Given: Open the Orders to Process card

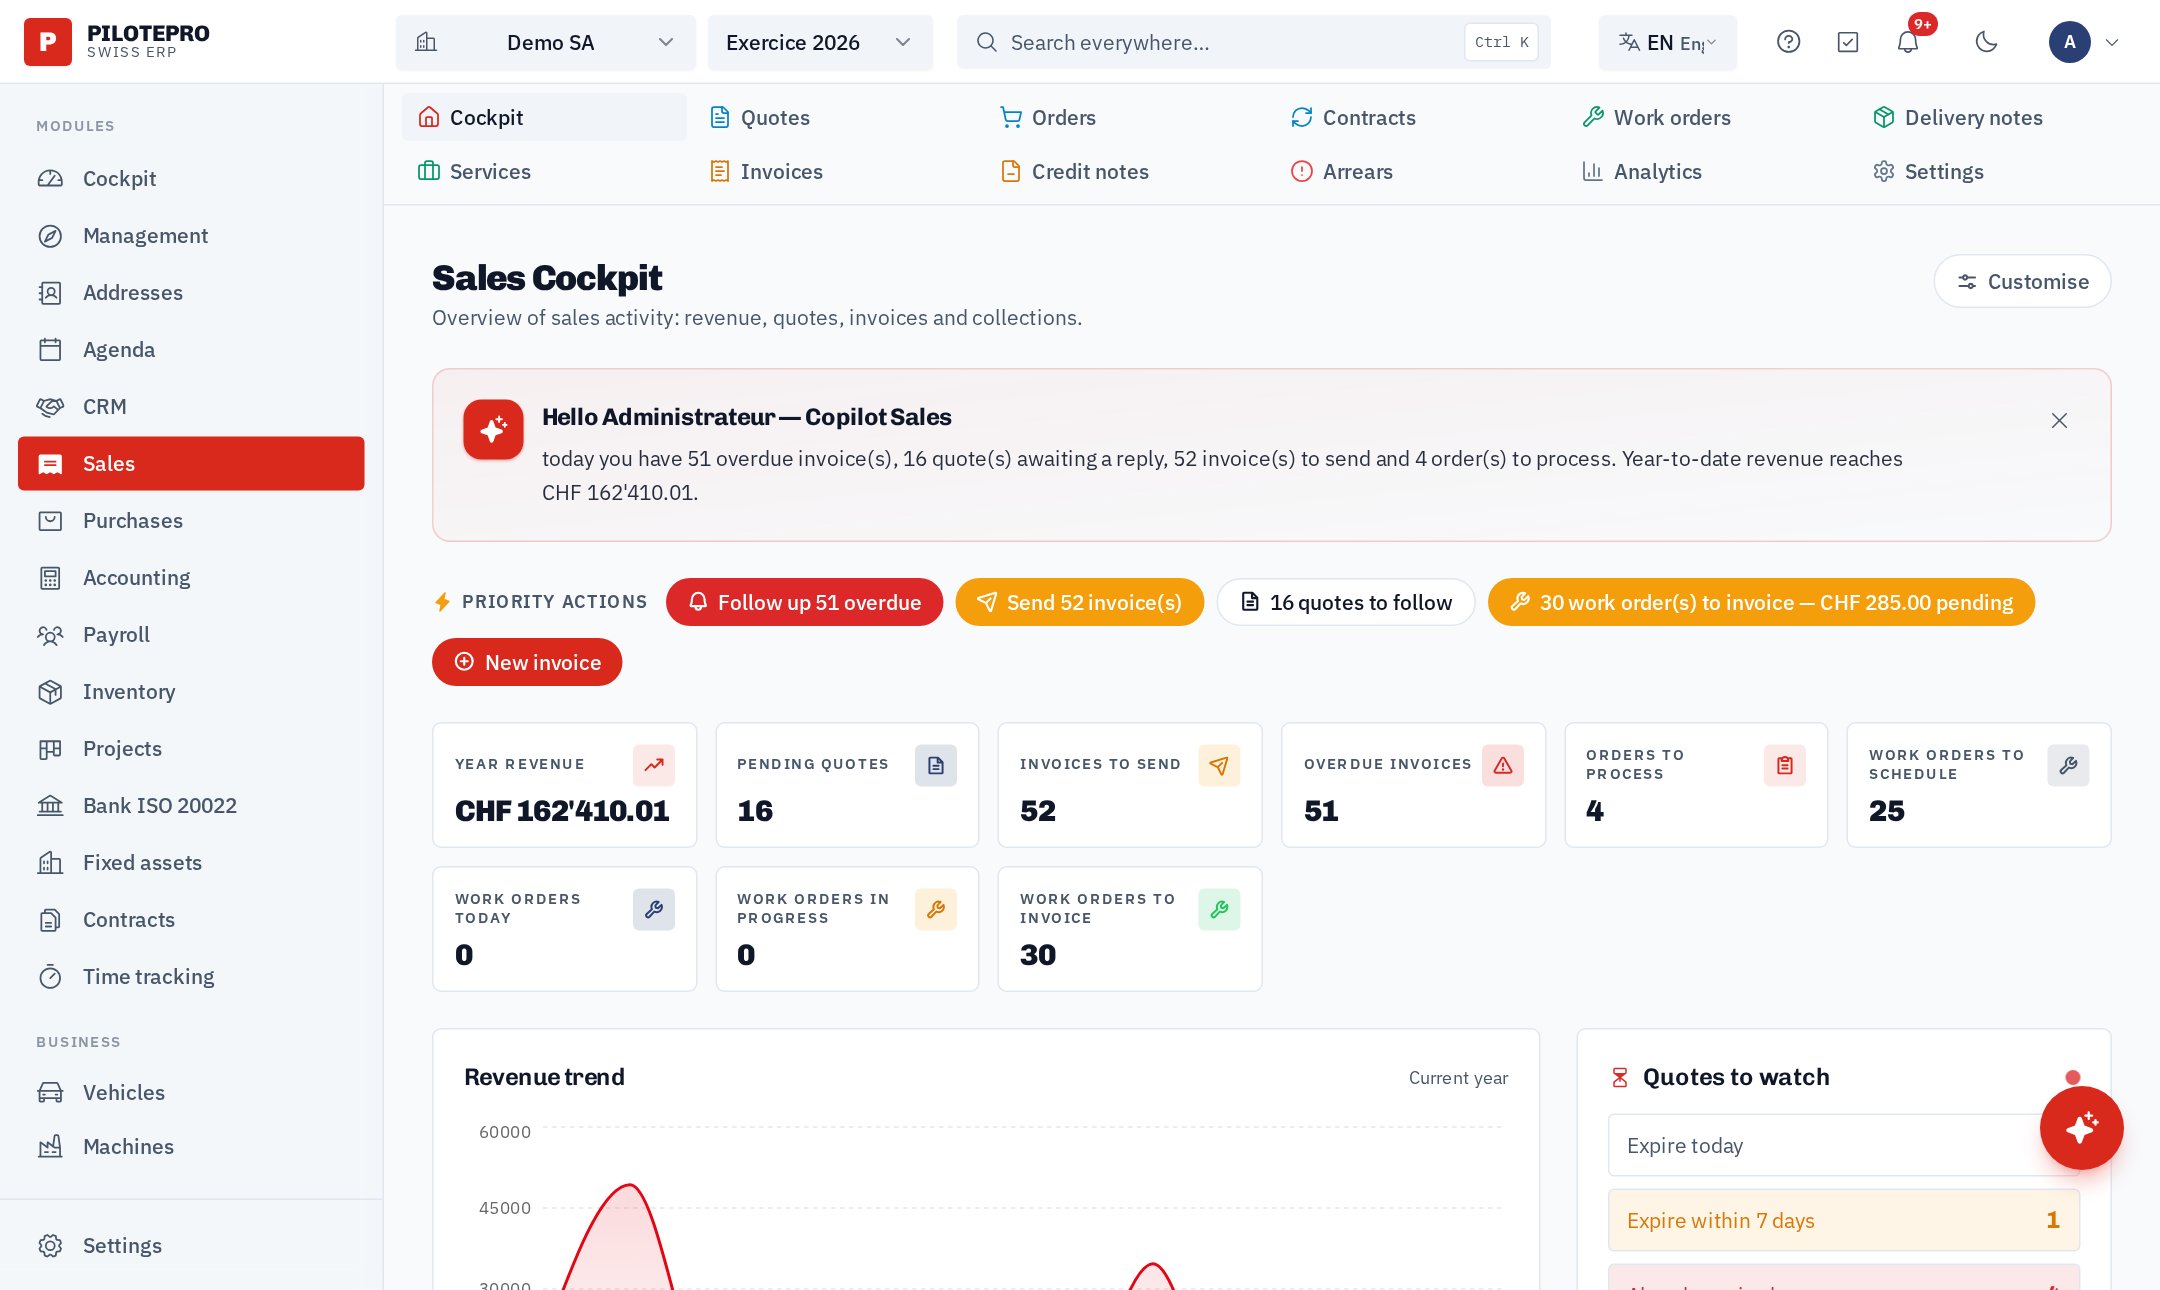Looking at the screenshot, I should (x=1696, y=785).
